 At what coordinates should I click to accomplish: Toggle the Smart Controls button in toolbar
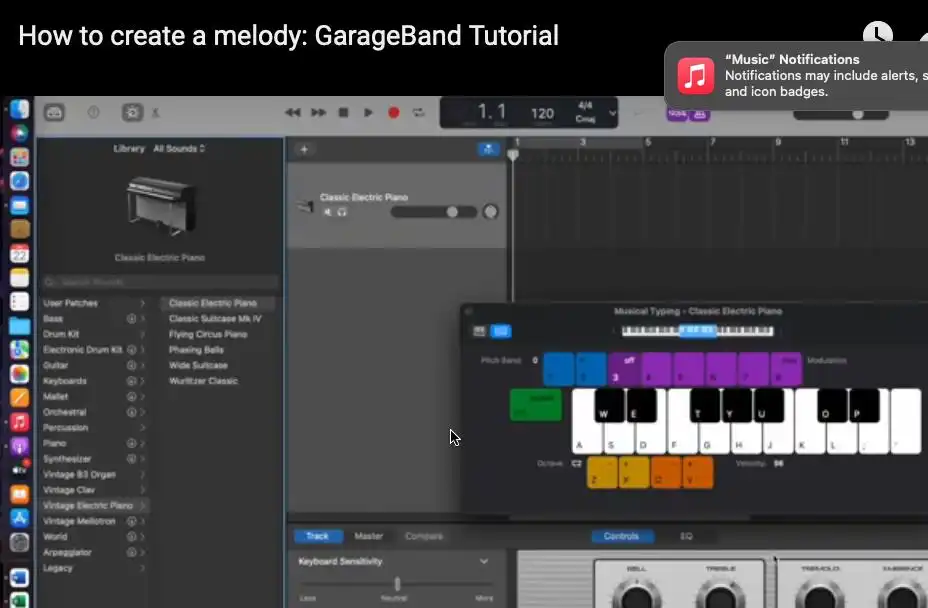coord(132,112)
